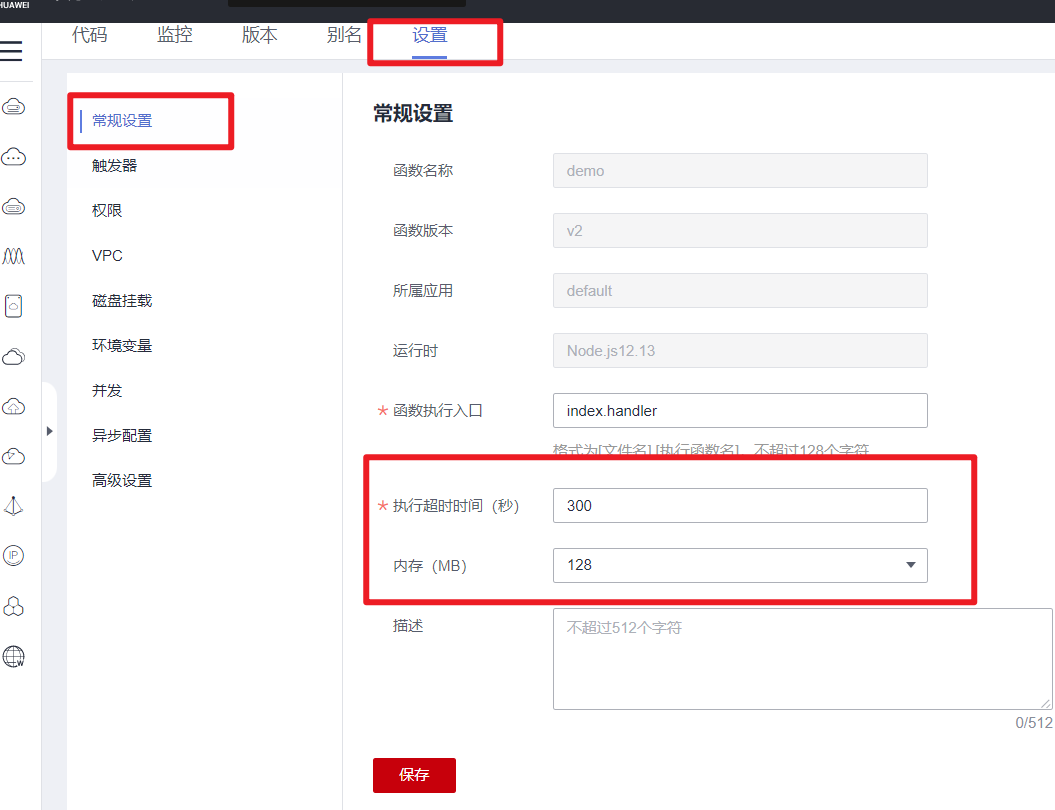Open 异步配置 in the settings menu
The image size is (1055, 810).
(122, 436)
